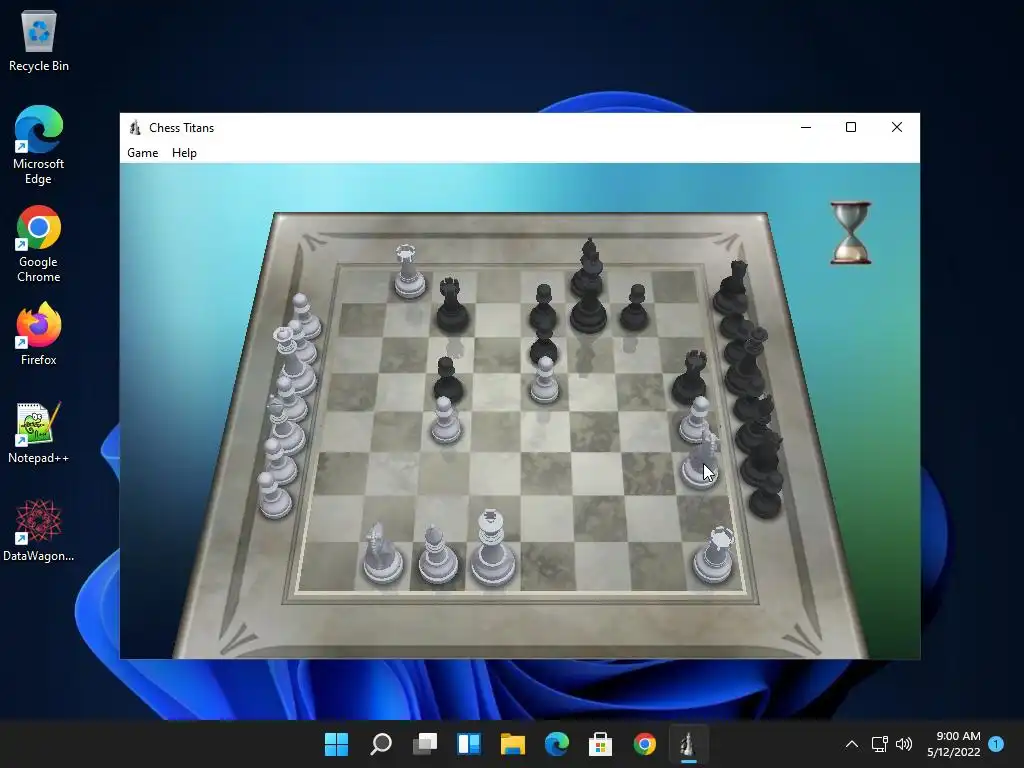Select the Notepad++ desktop shortcut
1024x768 pixels.
[x=39, y=433]
